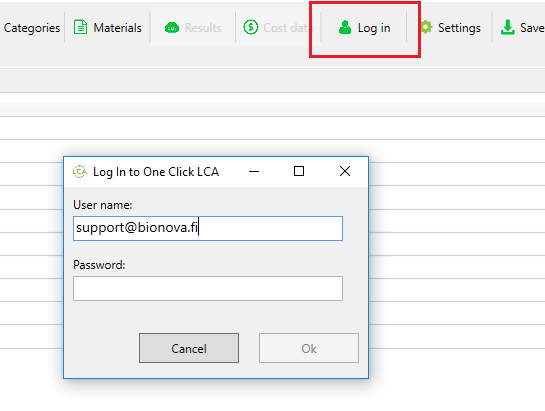Close the Log In to One Click LCA dialog
The width and height of the screenshot is (545, 411).
click(x=345, y=171)
